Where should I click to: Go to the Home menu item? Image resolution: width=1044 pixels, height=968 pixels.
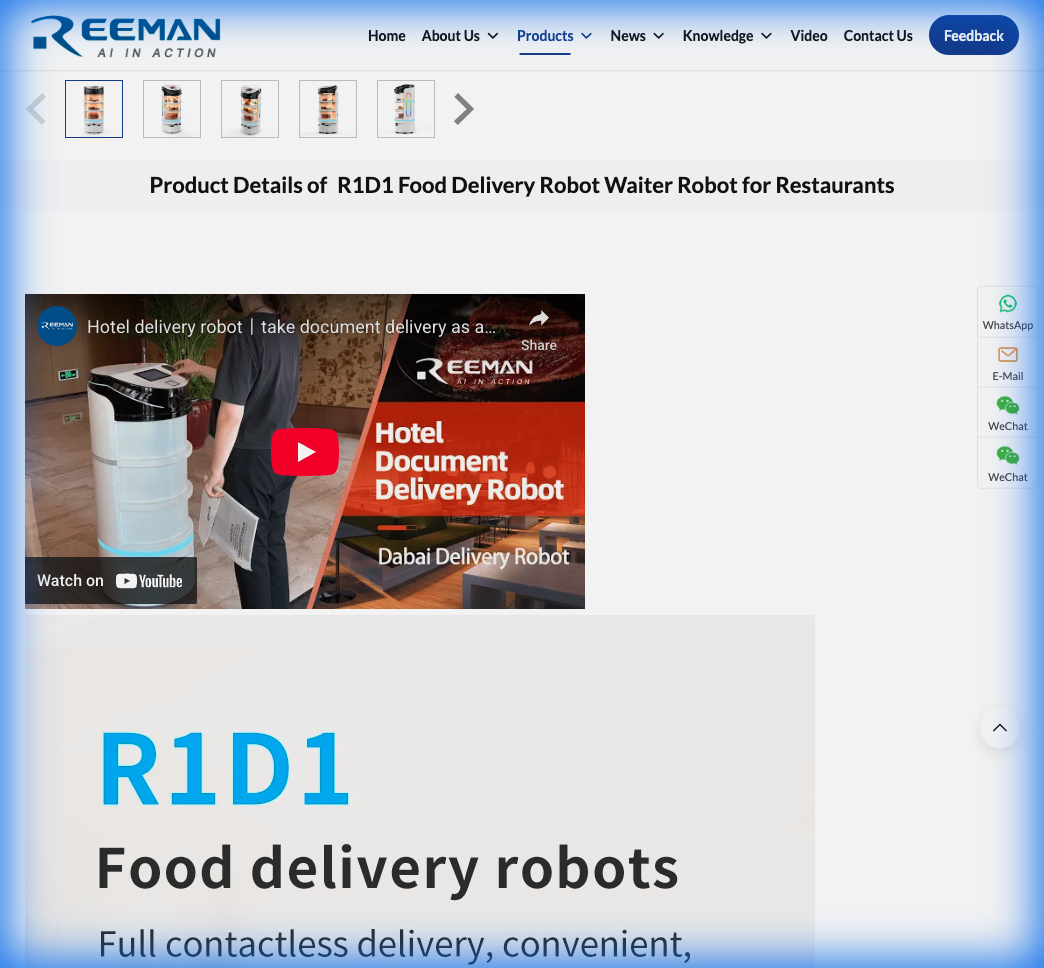[x=387, y=35]
